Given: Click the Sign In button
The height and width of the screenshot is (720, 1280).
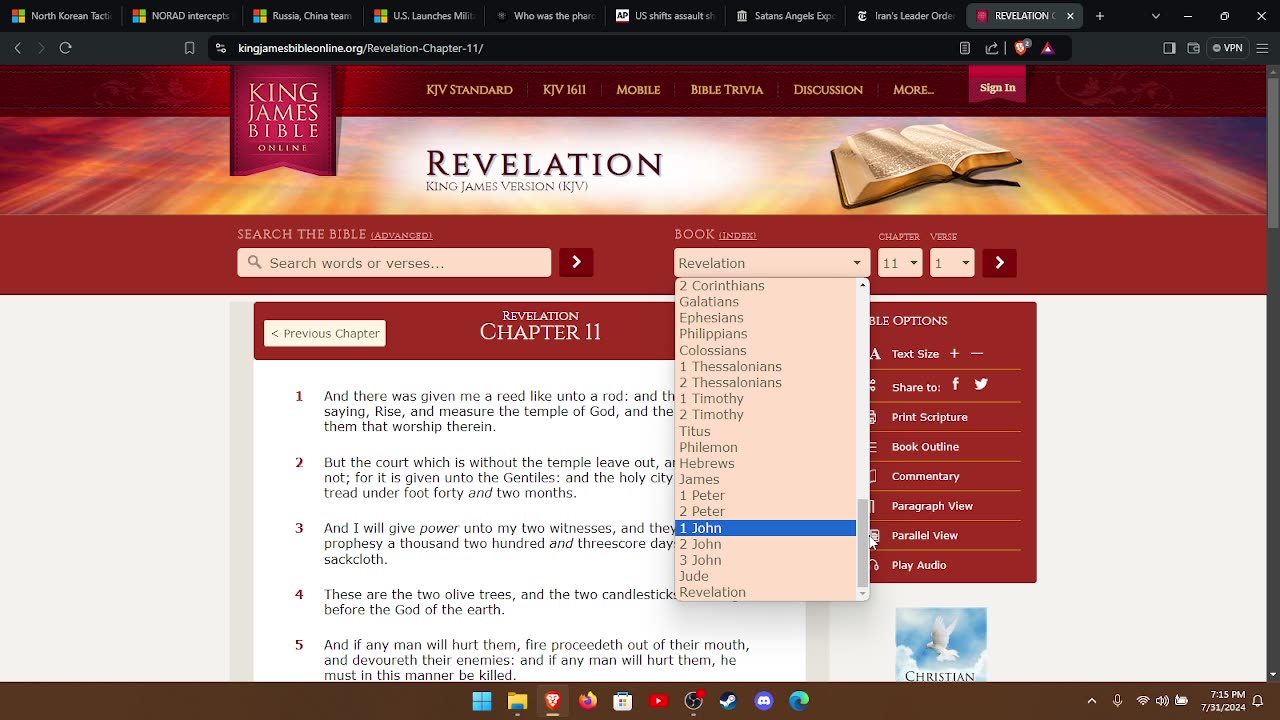Looking at the screenshot, I should (x=997, y=88).
